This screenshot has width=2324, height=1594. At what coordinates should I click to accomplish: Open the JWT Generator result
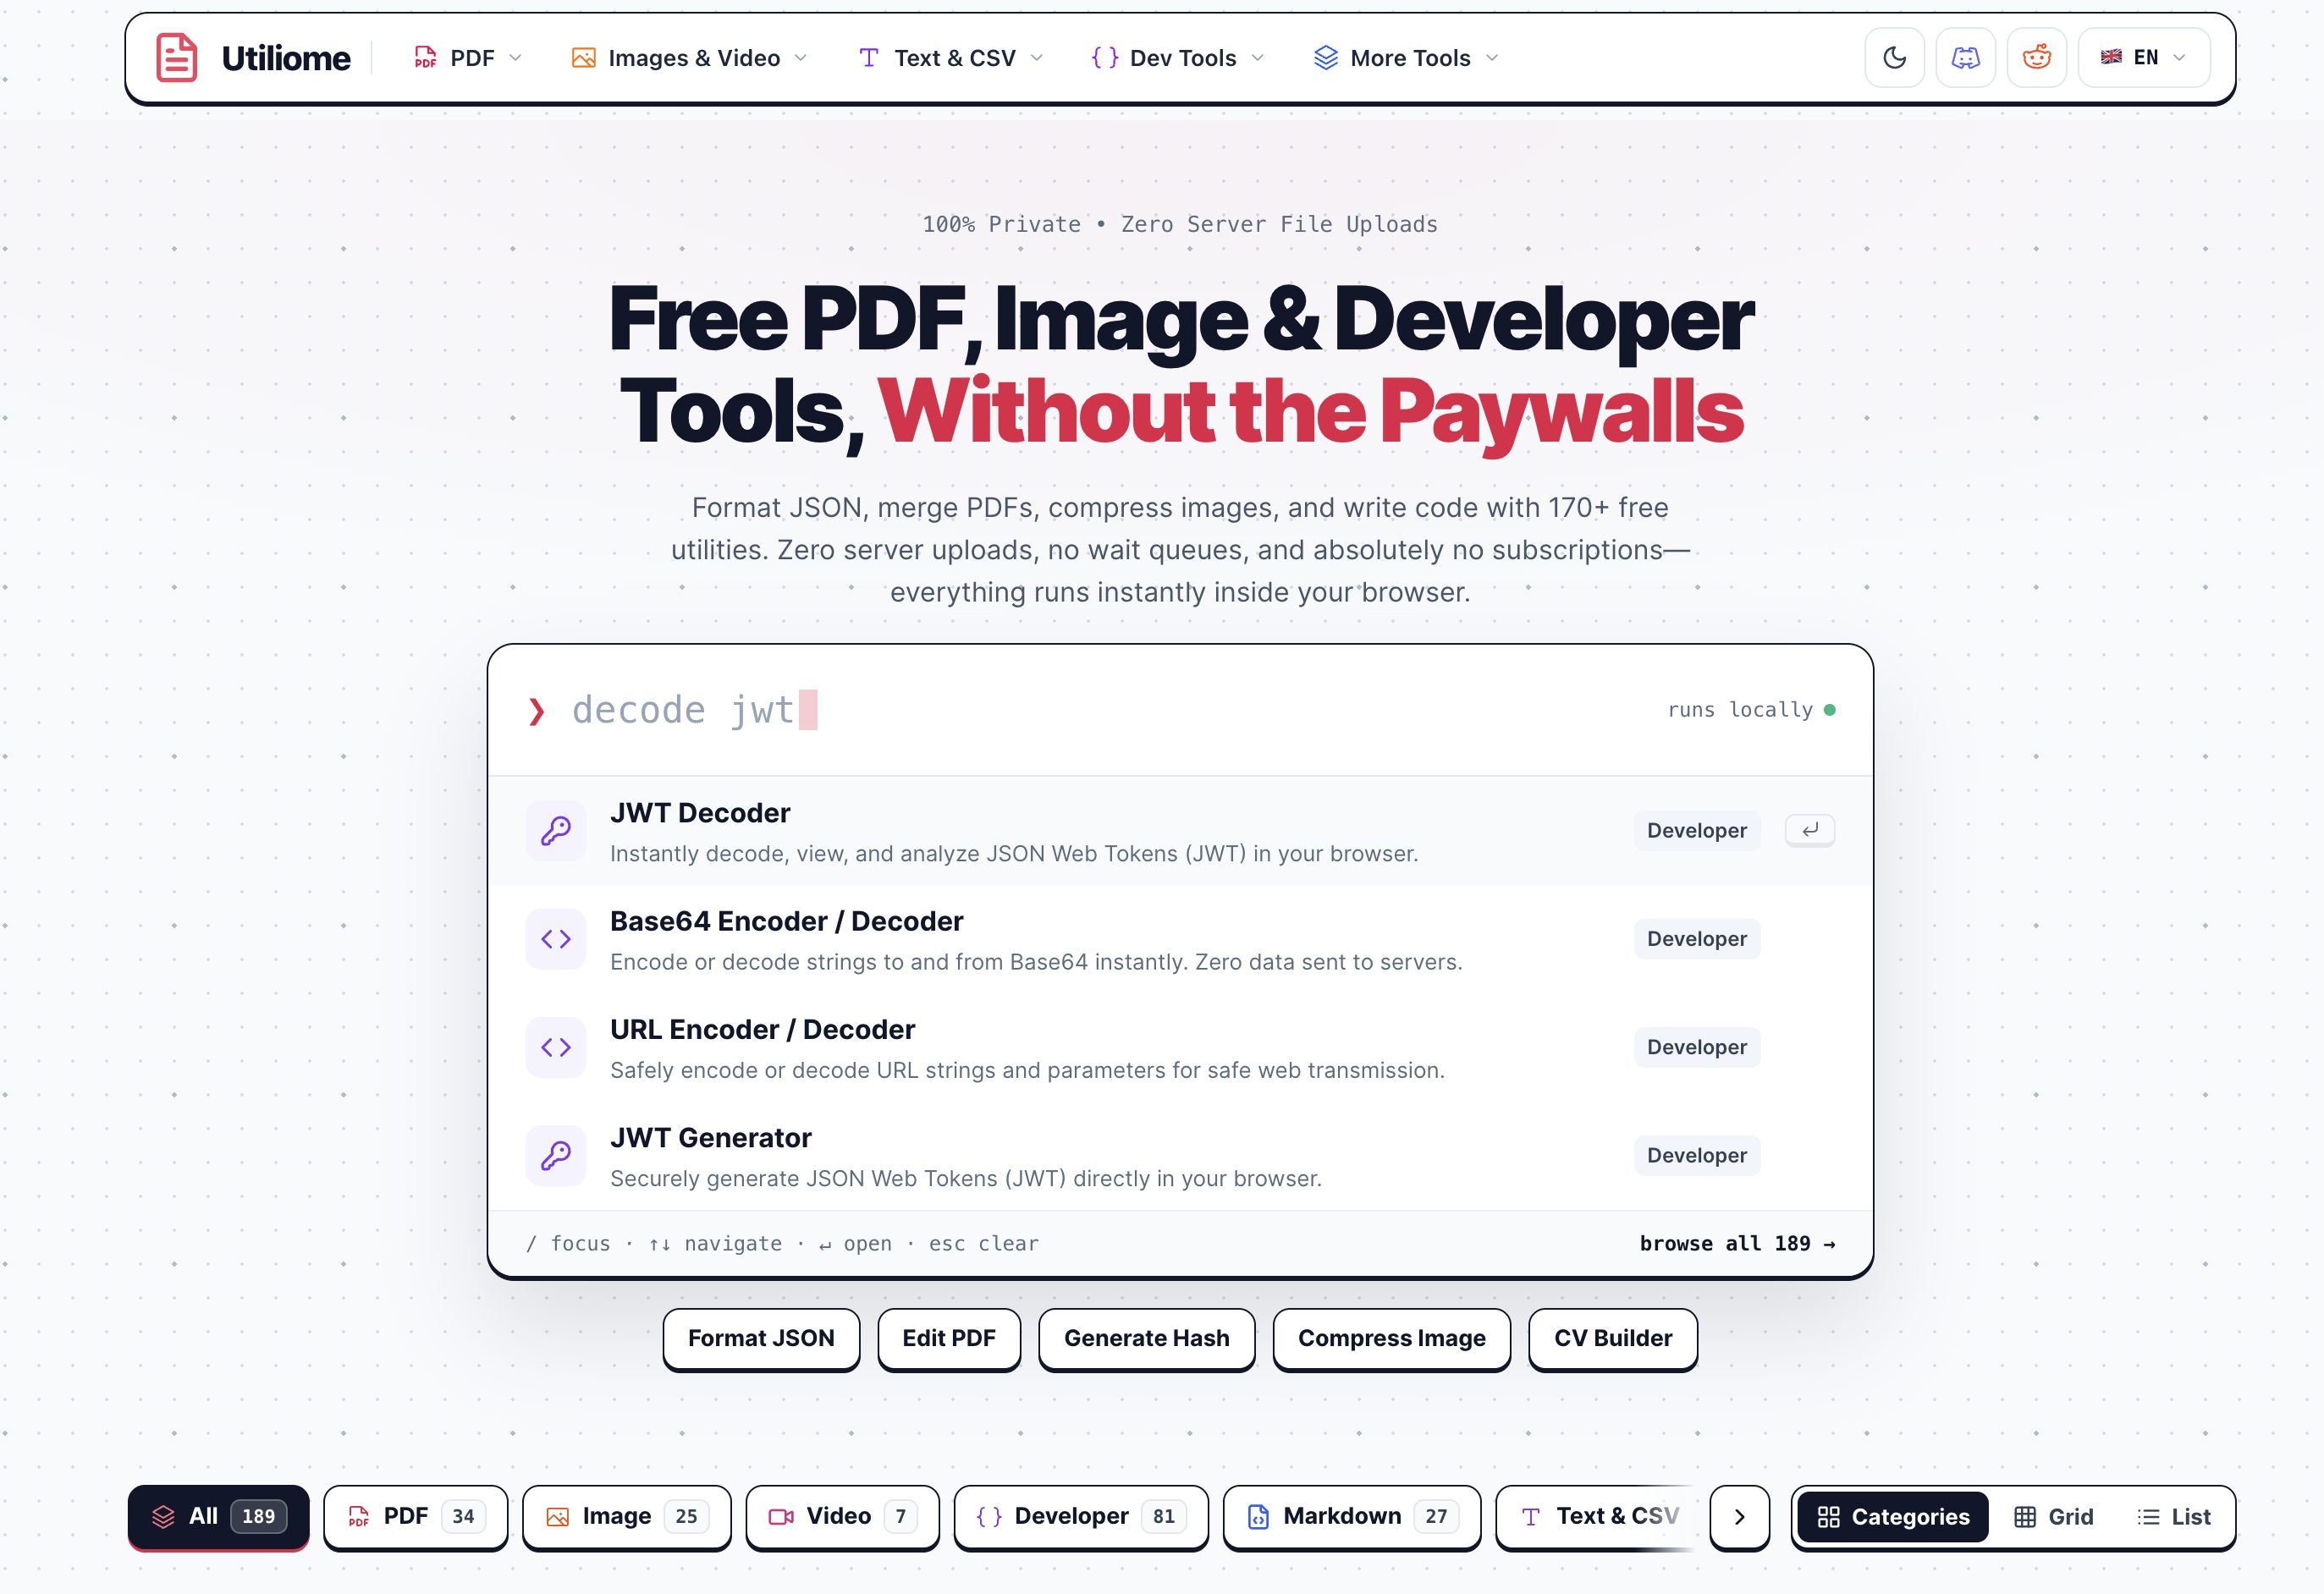pos(1180,1155)
